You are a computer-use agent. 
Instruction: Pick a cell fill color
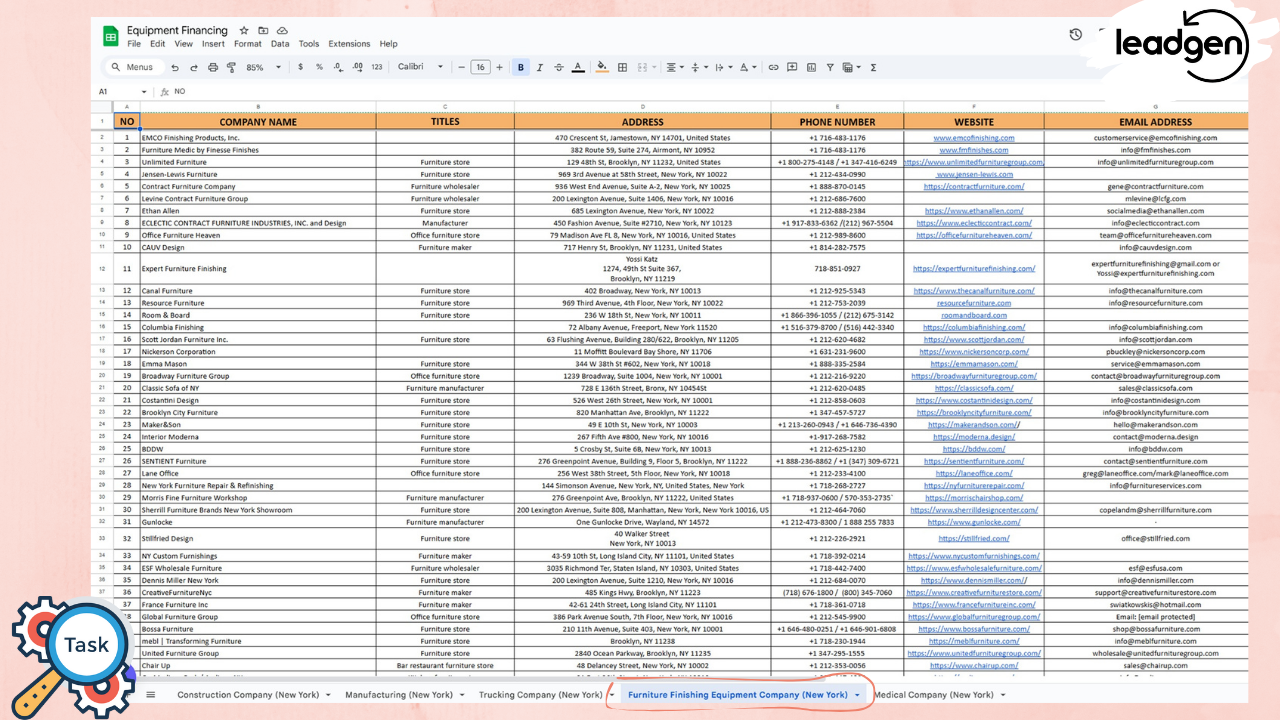[x=601, y=68]
